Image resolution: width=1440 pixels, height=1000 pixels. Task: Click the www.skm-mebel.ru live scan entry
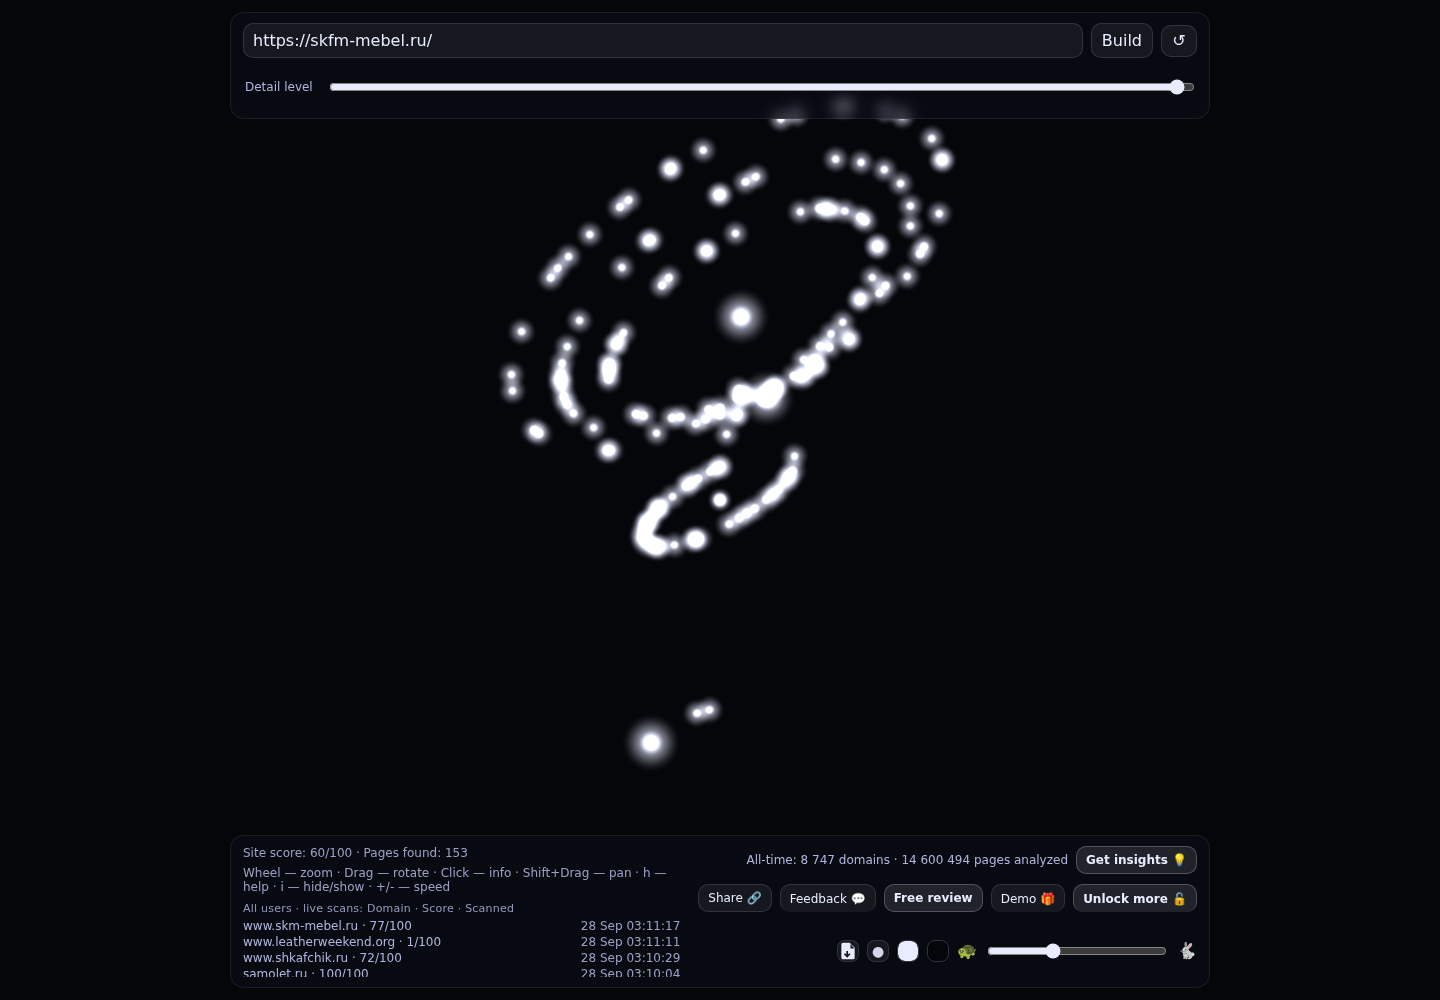[x=327, y=926]
